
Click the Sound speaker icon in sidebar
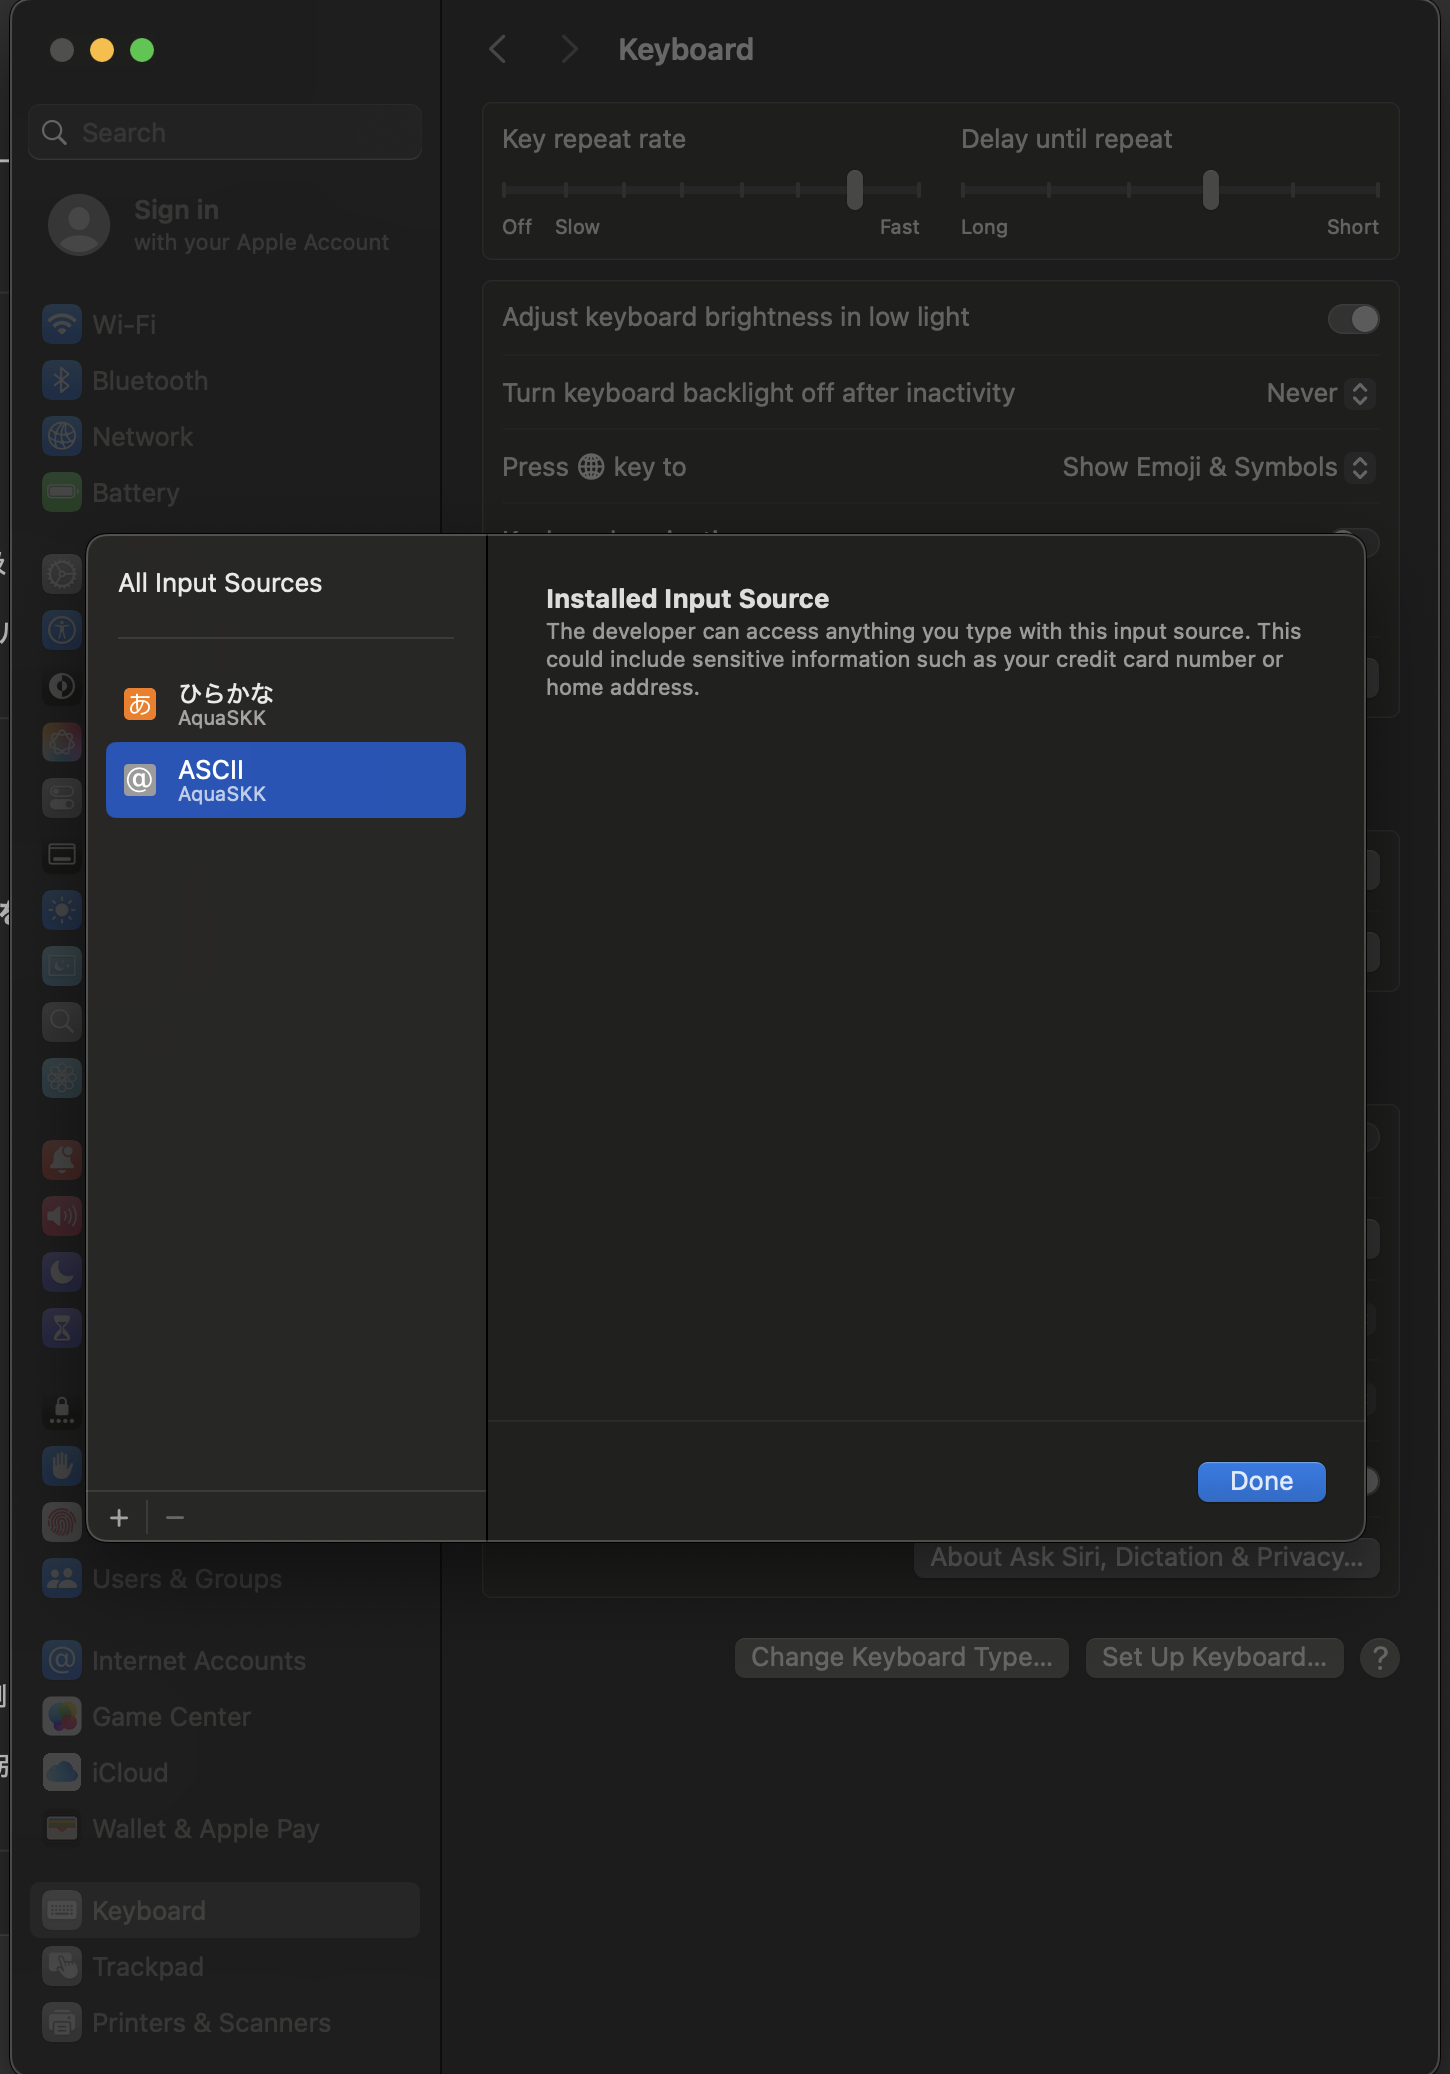pyautogui.click(x=62, y=1216)
